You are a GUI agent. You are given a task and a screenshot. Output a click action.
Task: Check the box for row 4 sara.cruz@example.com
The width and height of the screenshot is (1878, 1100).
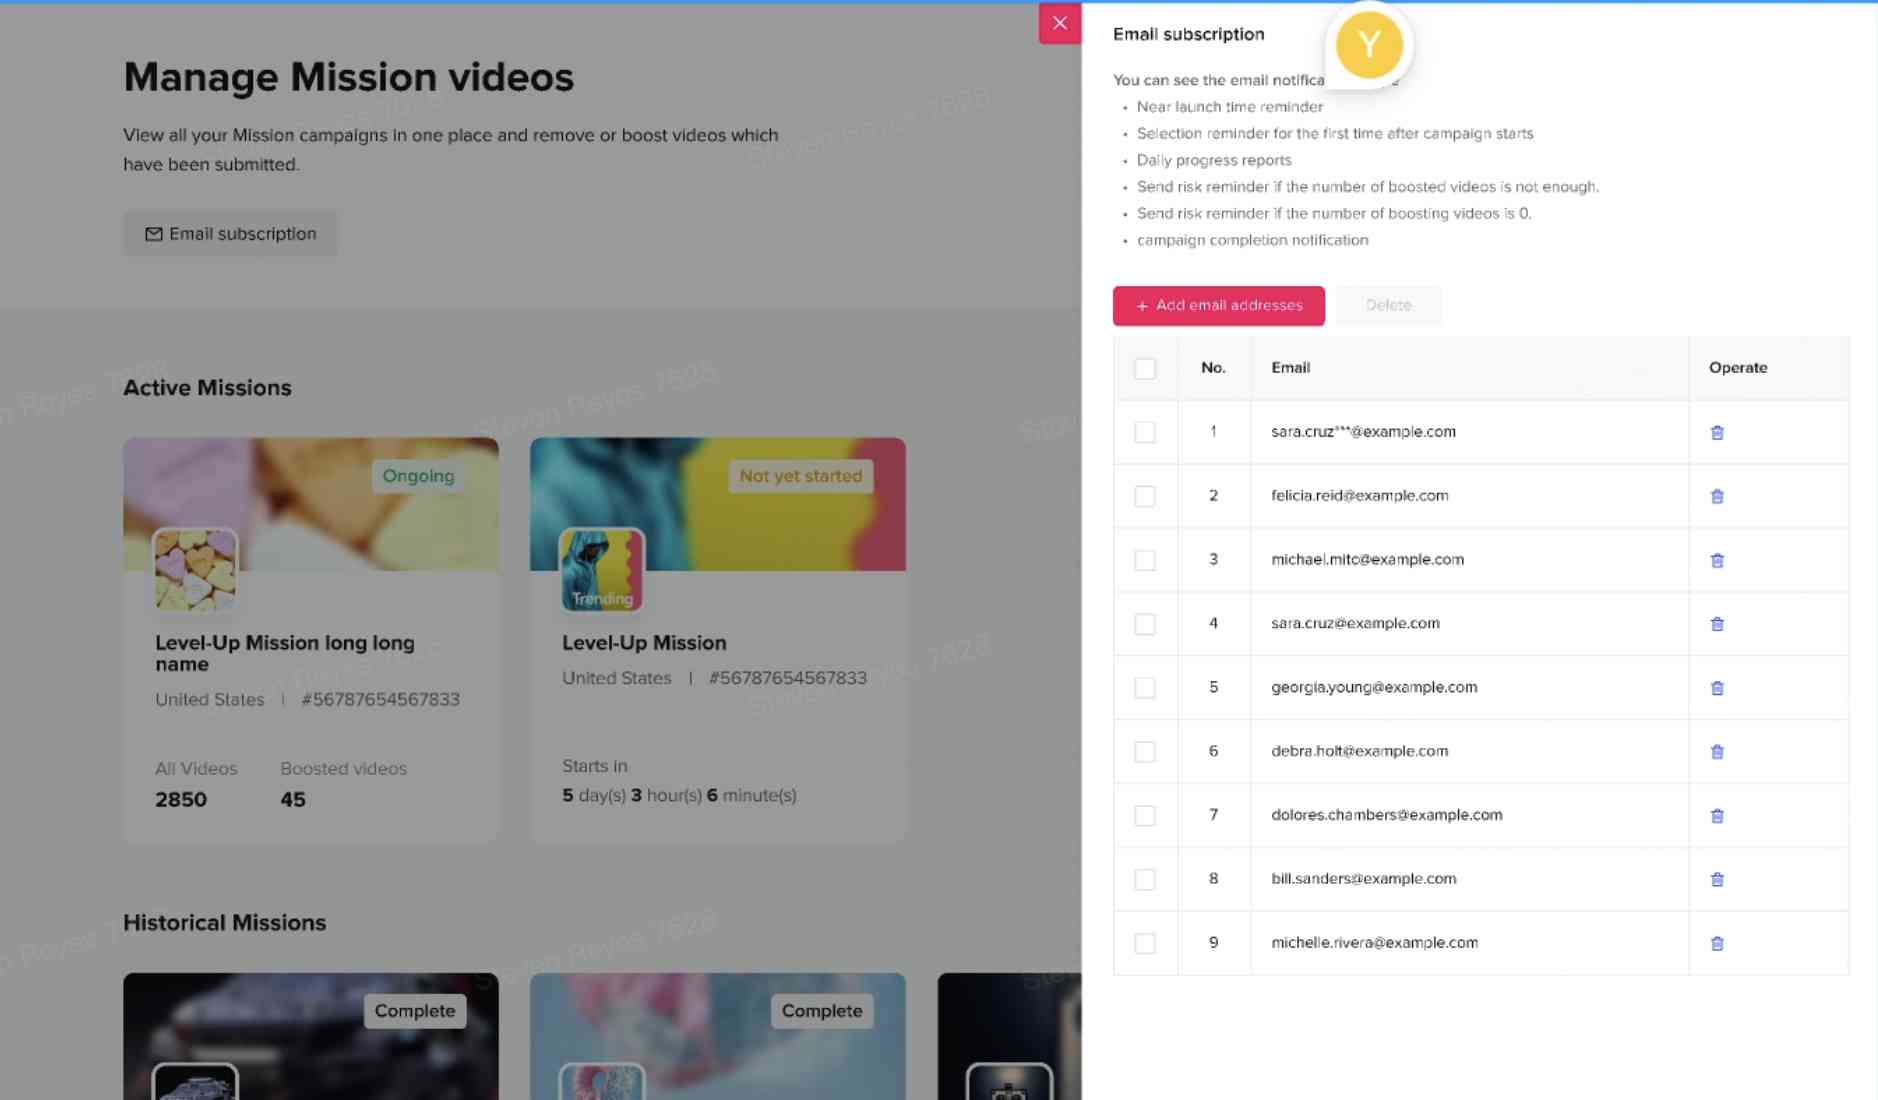tap(1145, 624)
